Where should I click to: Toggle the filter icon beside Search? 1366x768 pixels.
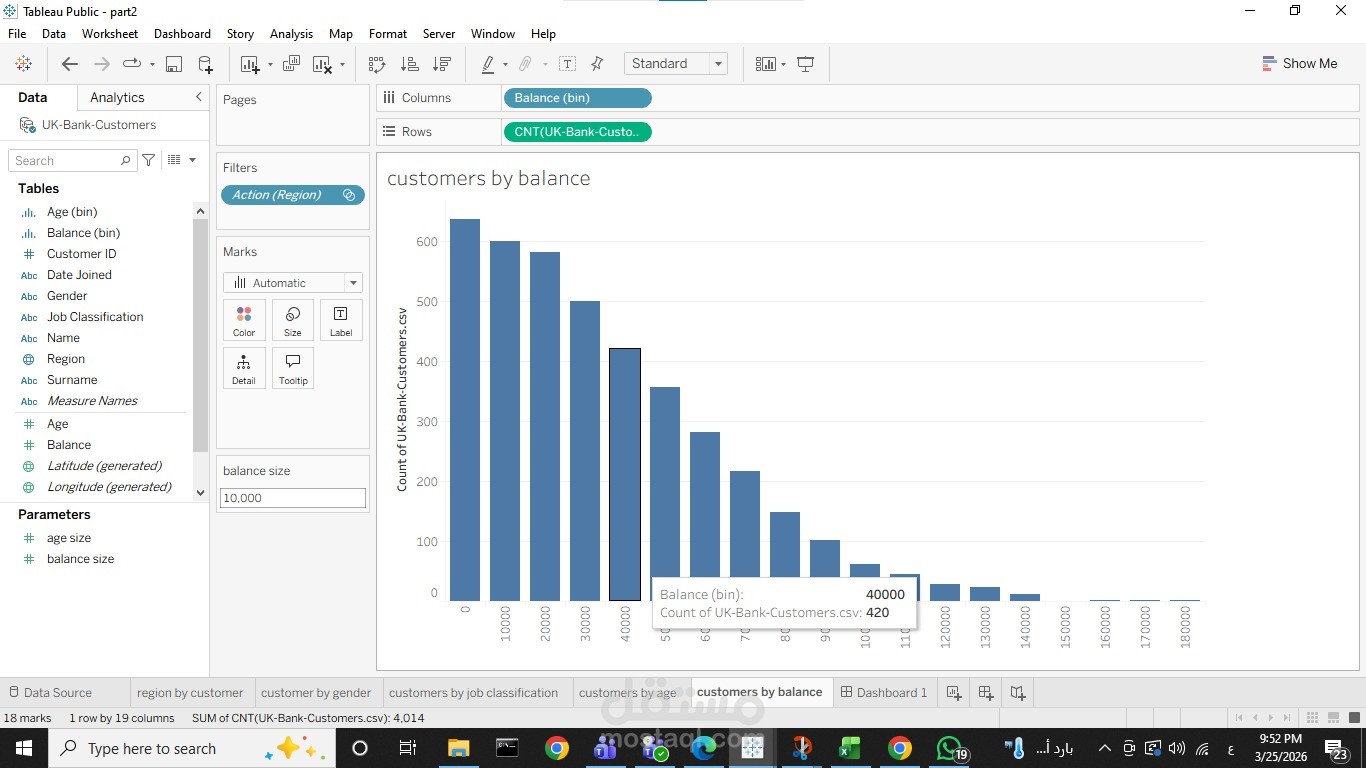(x=149, y=160)
